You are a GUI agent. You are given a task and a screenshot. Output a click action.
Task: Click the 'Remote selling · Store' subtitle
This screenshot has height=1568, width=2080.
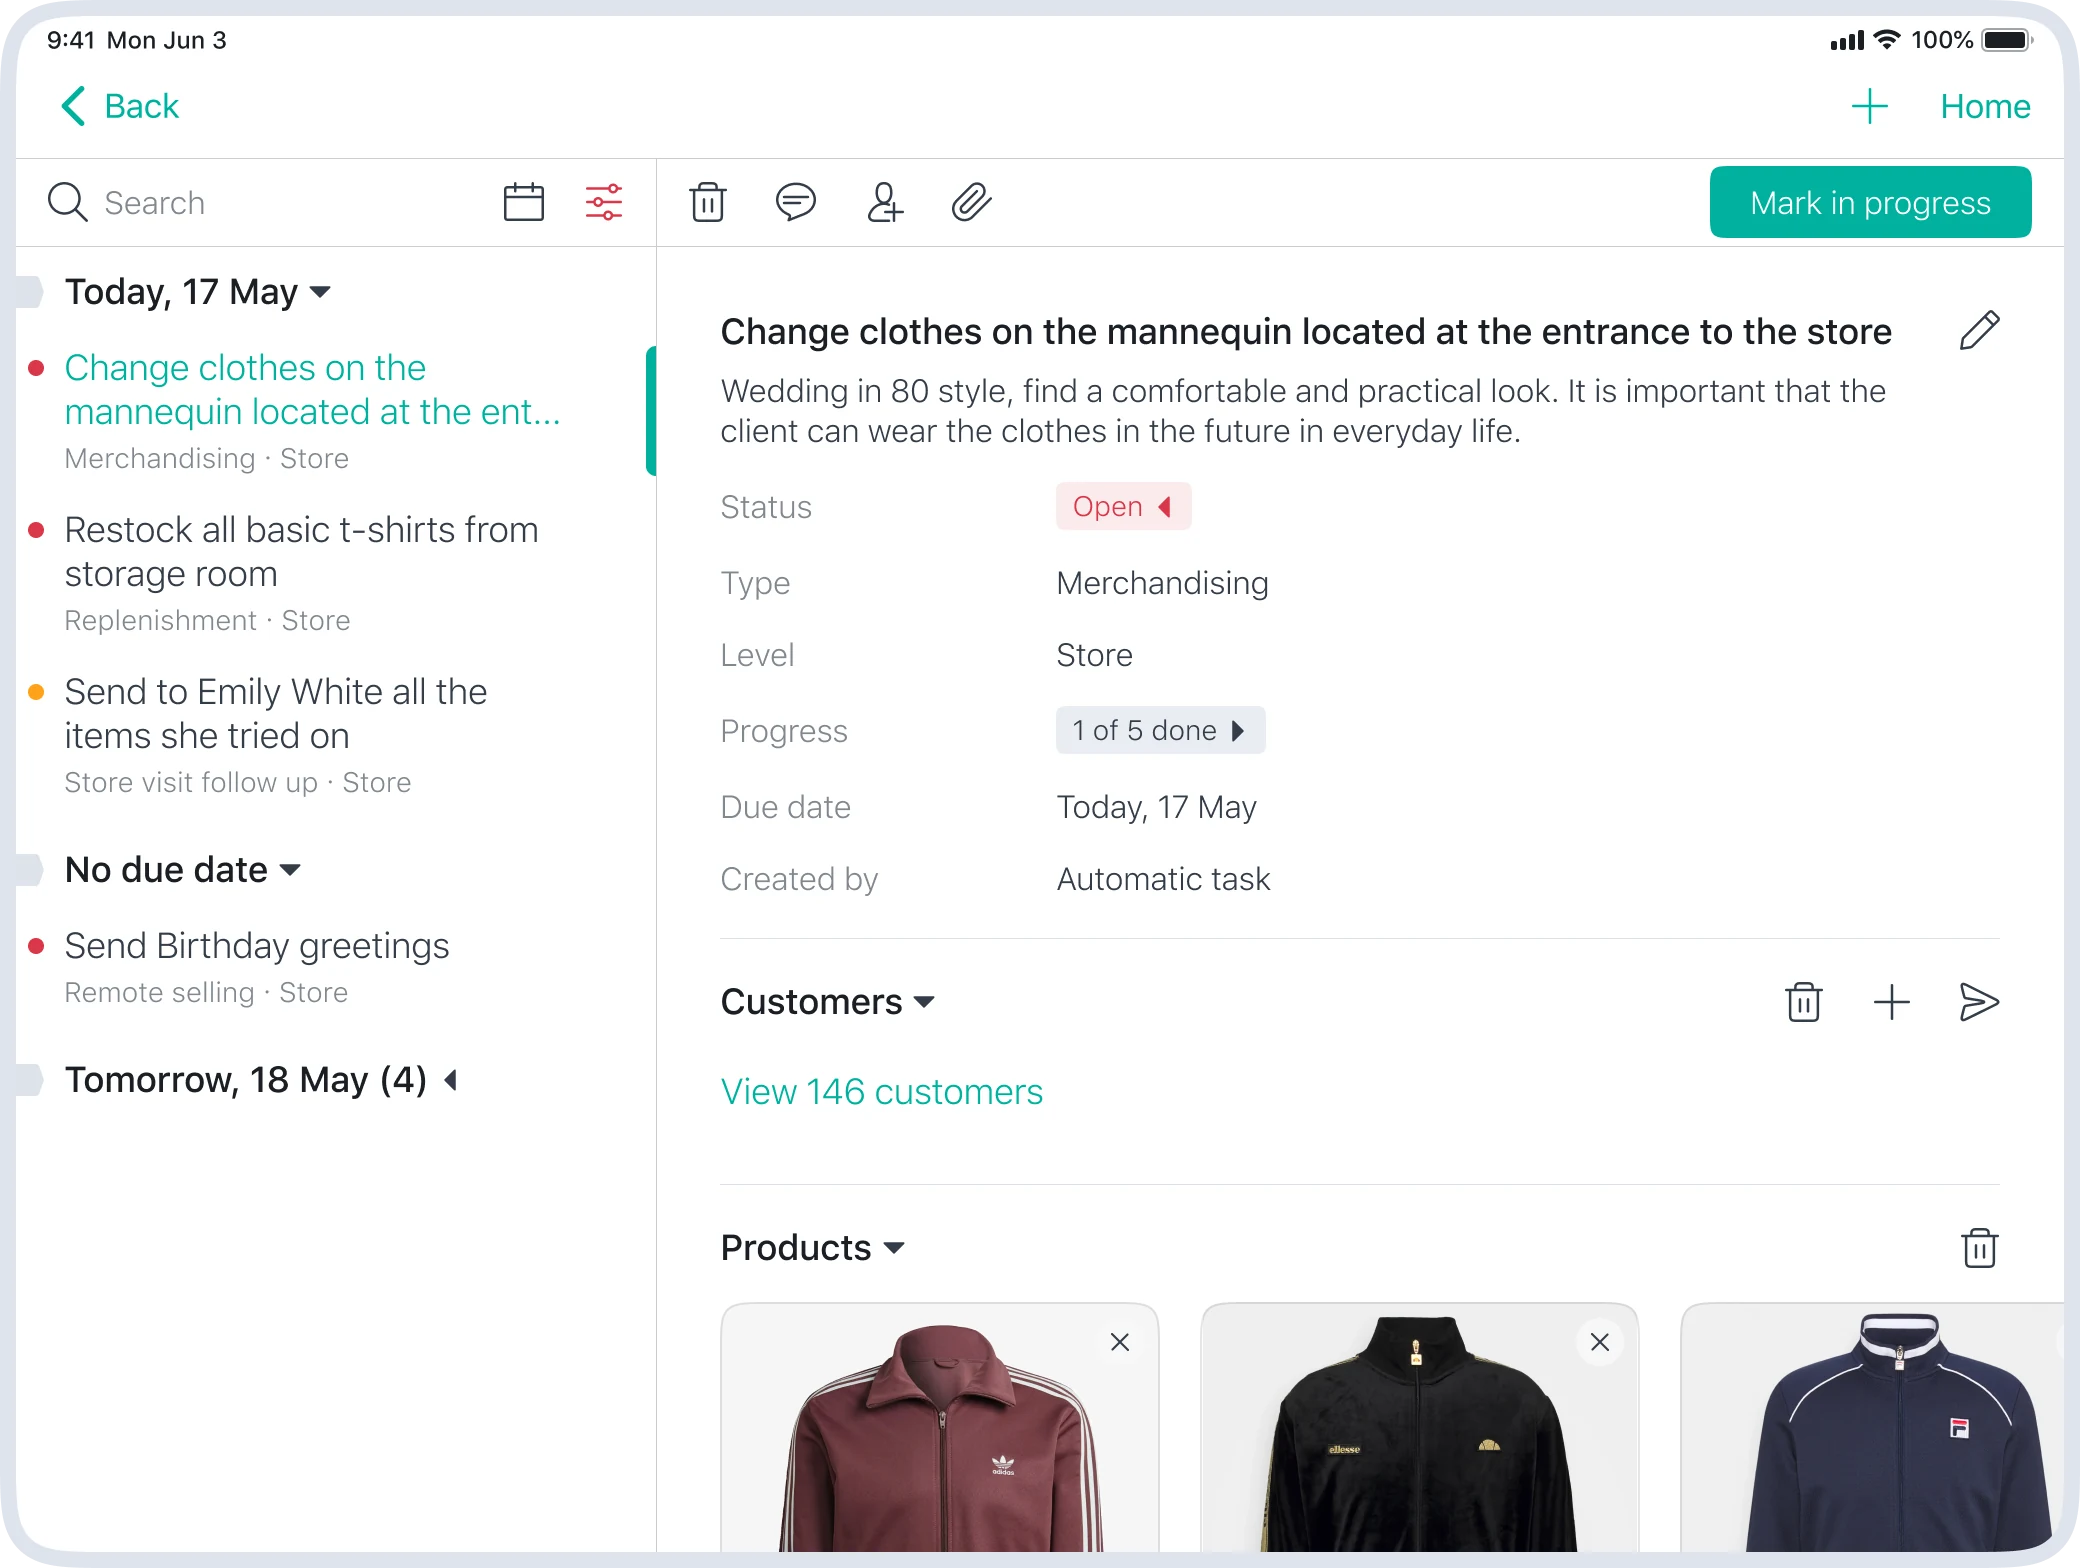point(206,992)
